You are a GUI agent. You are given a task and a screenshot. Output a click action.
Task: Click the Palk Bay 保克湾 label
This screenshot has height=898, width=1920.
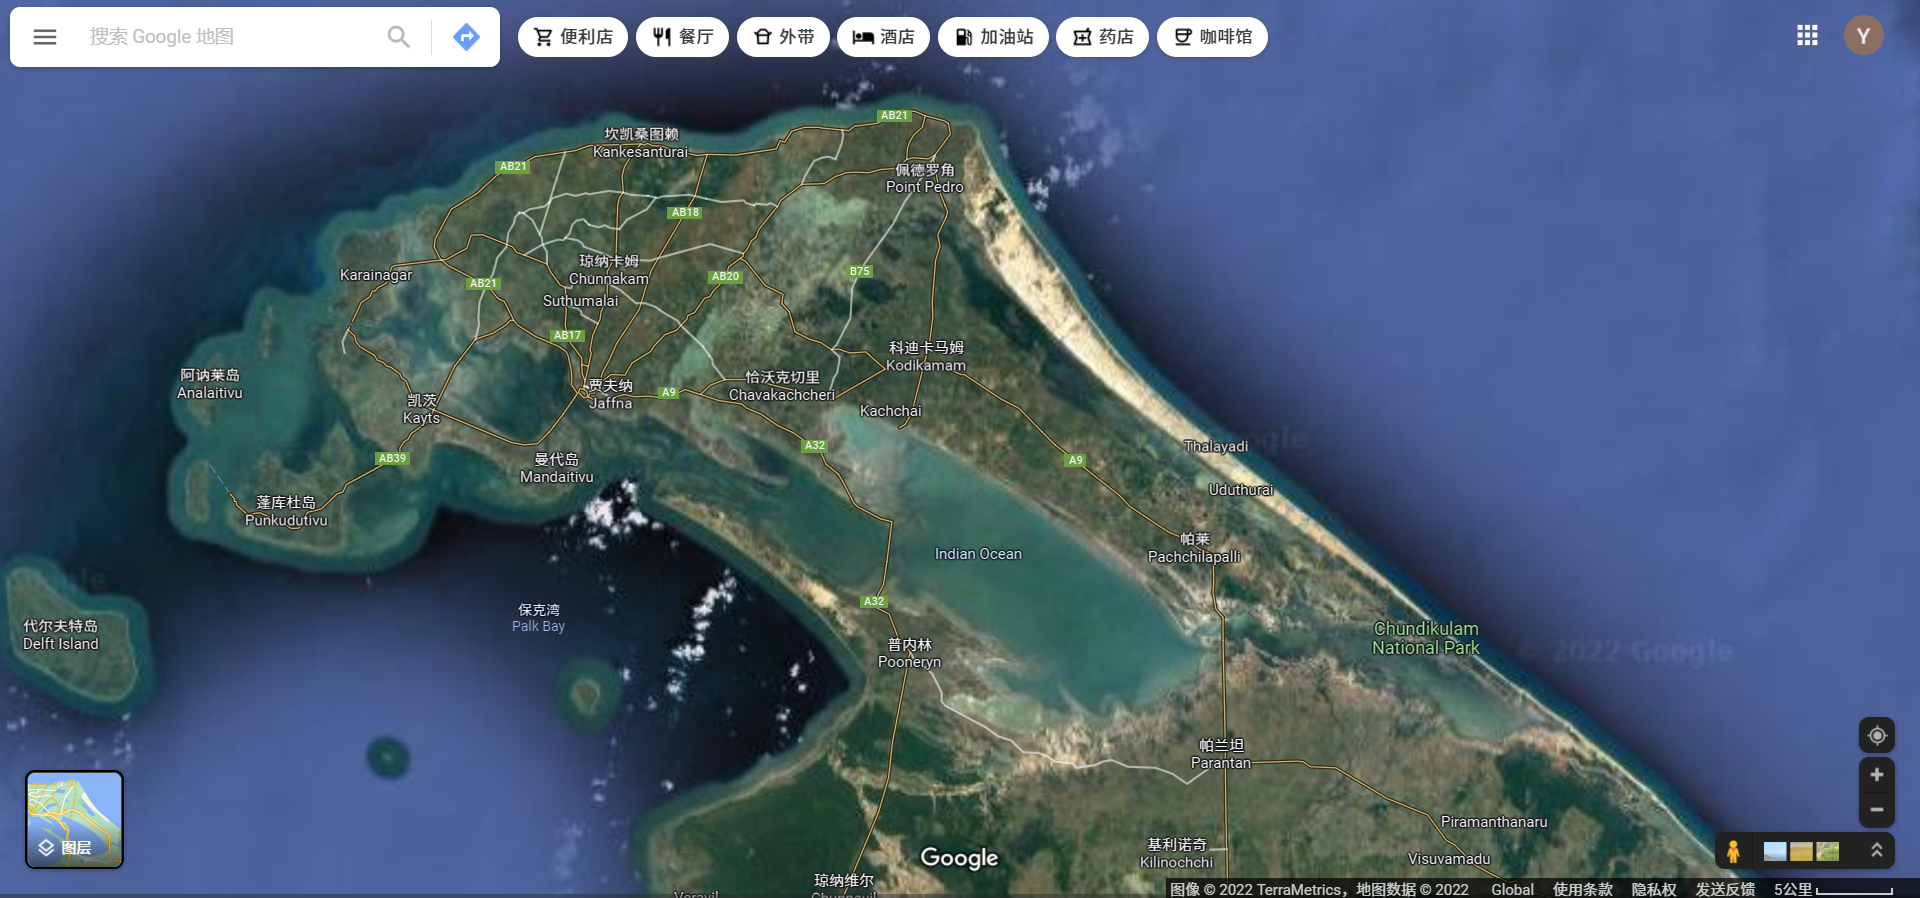539,618
